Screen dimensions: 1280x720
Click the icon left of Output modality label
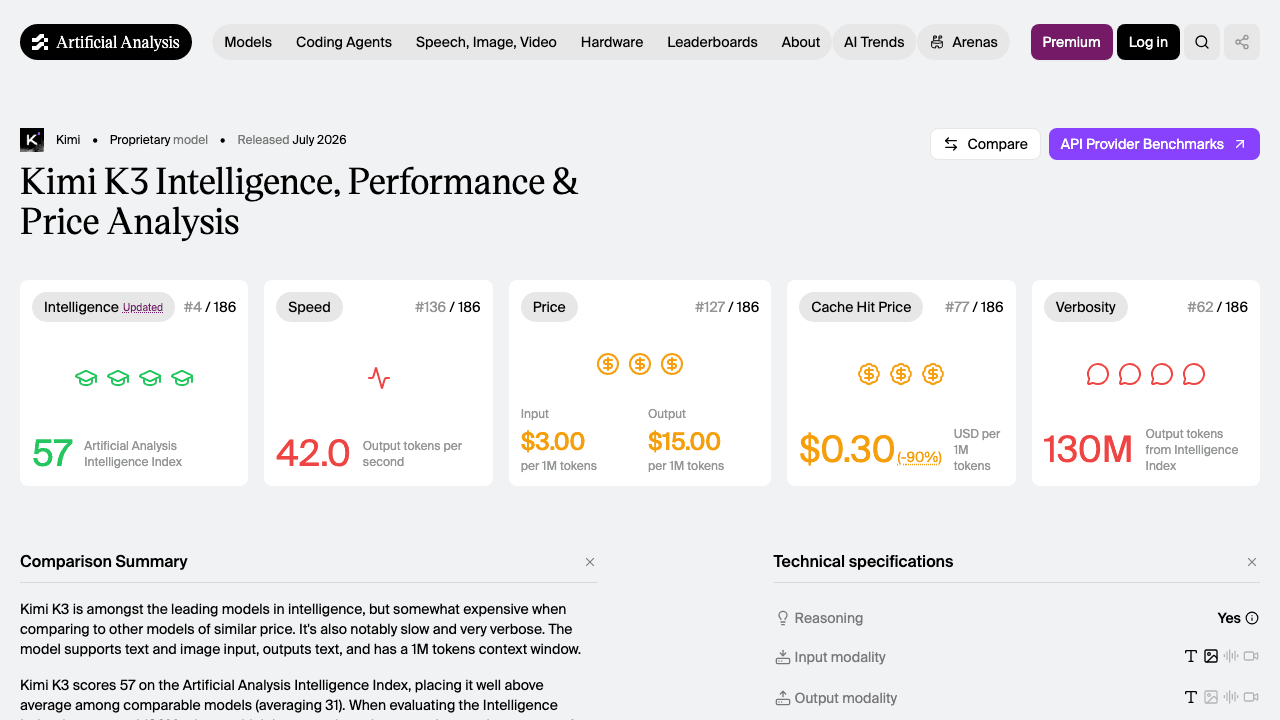click(x=783, y=698)
